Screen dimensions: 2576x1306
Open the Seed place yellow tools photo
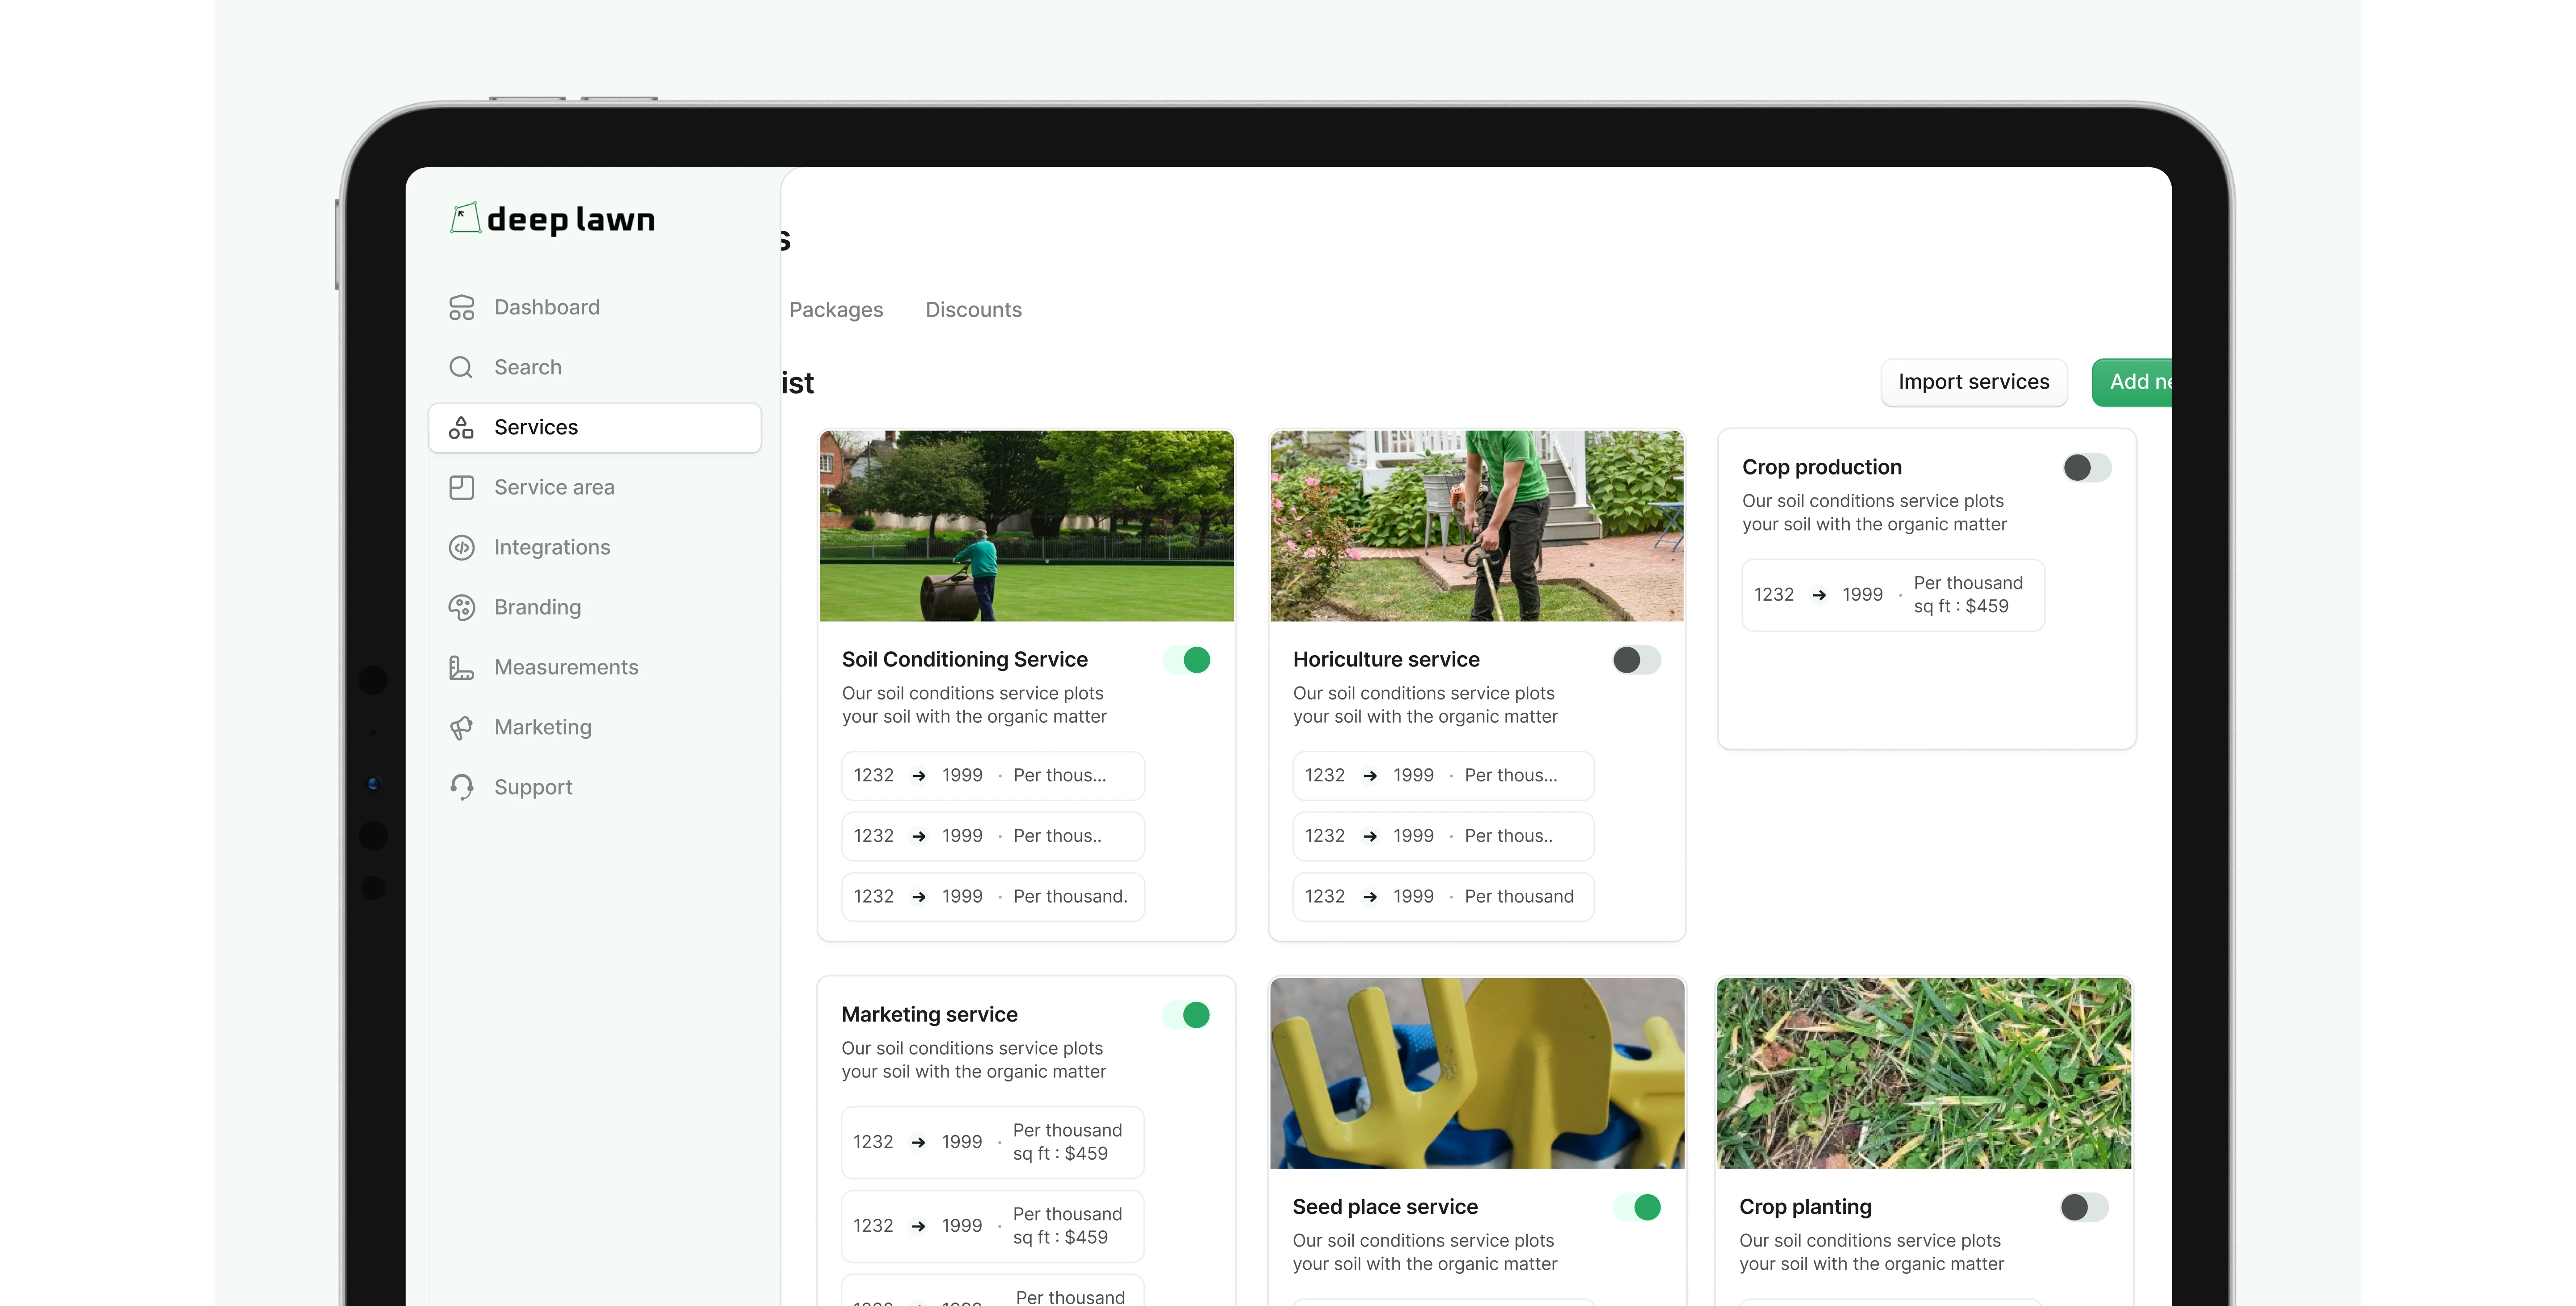tap(1477, 1073)
